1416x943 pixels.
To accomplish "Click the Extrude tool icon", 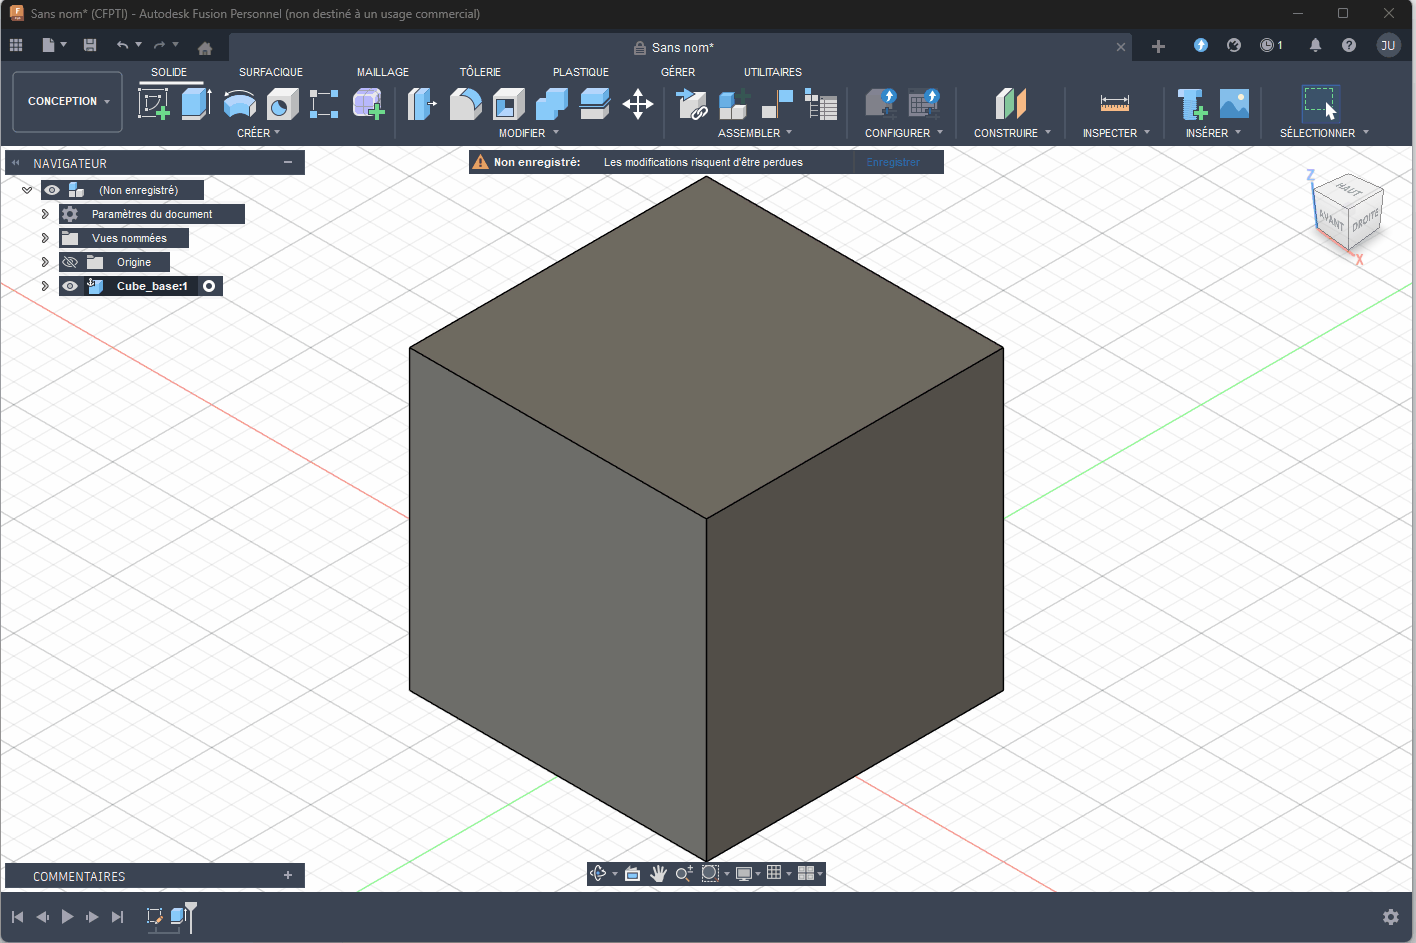I will [x=196, y=103].
